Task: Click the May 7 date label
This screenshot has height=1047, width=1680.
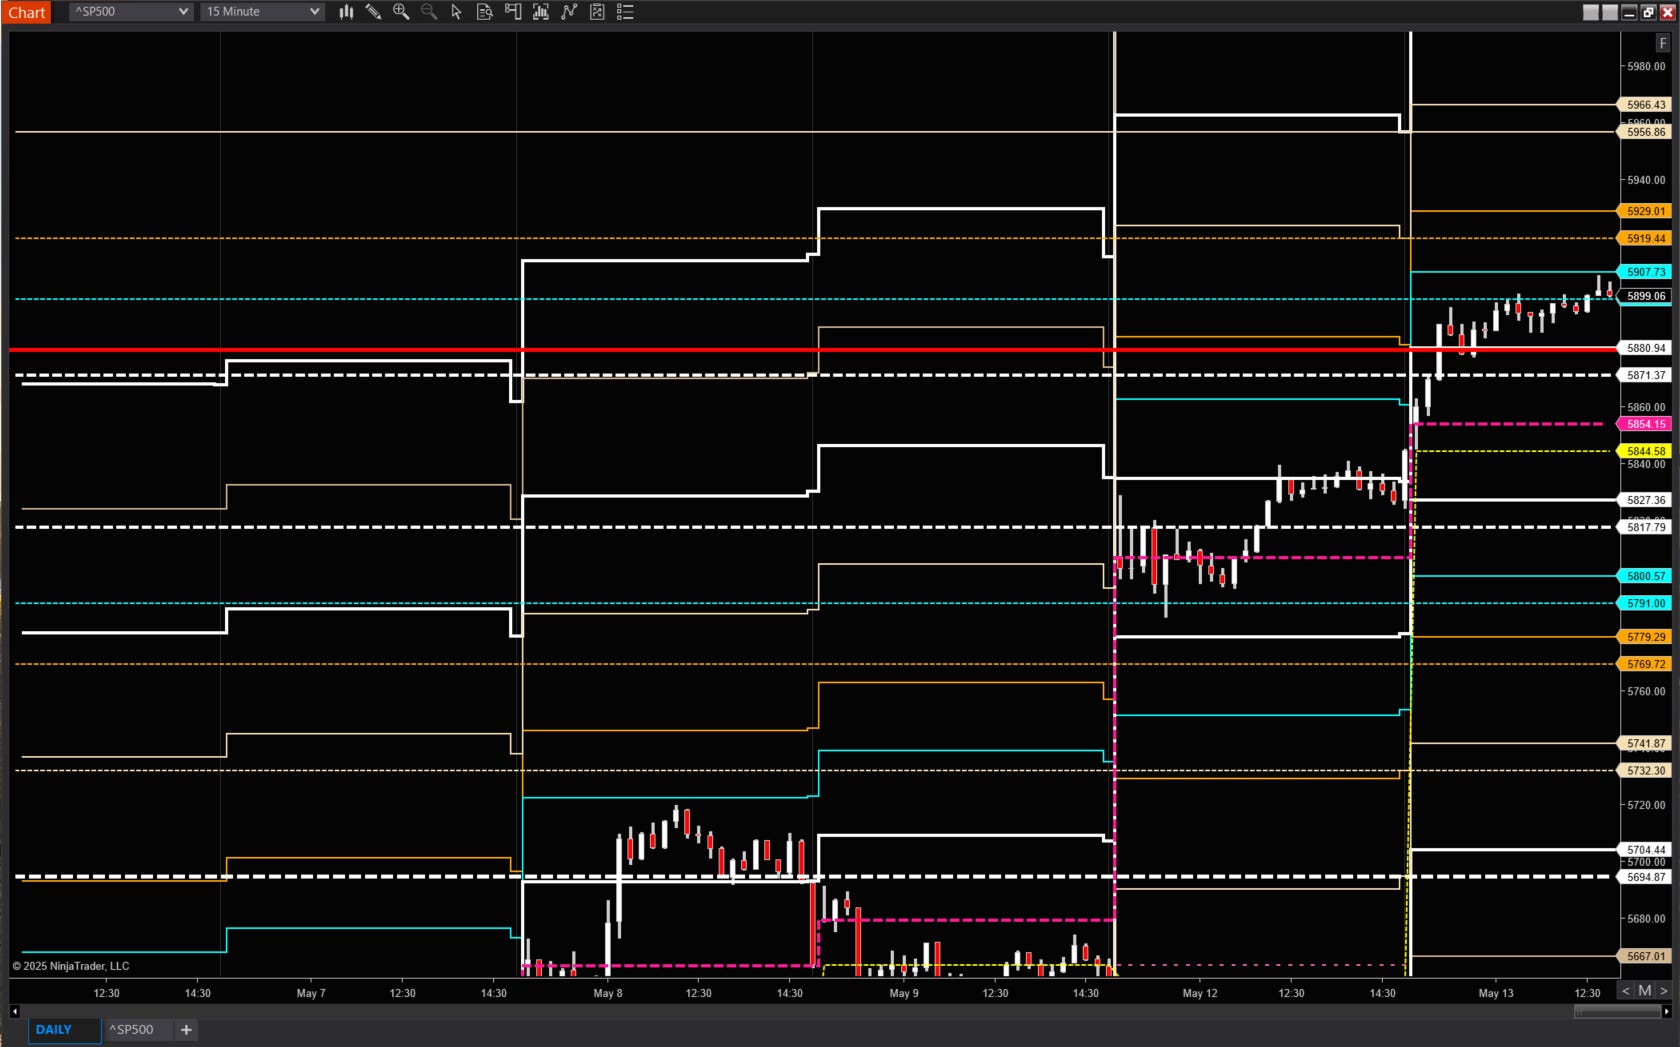Action: pos(311,993)
